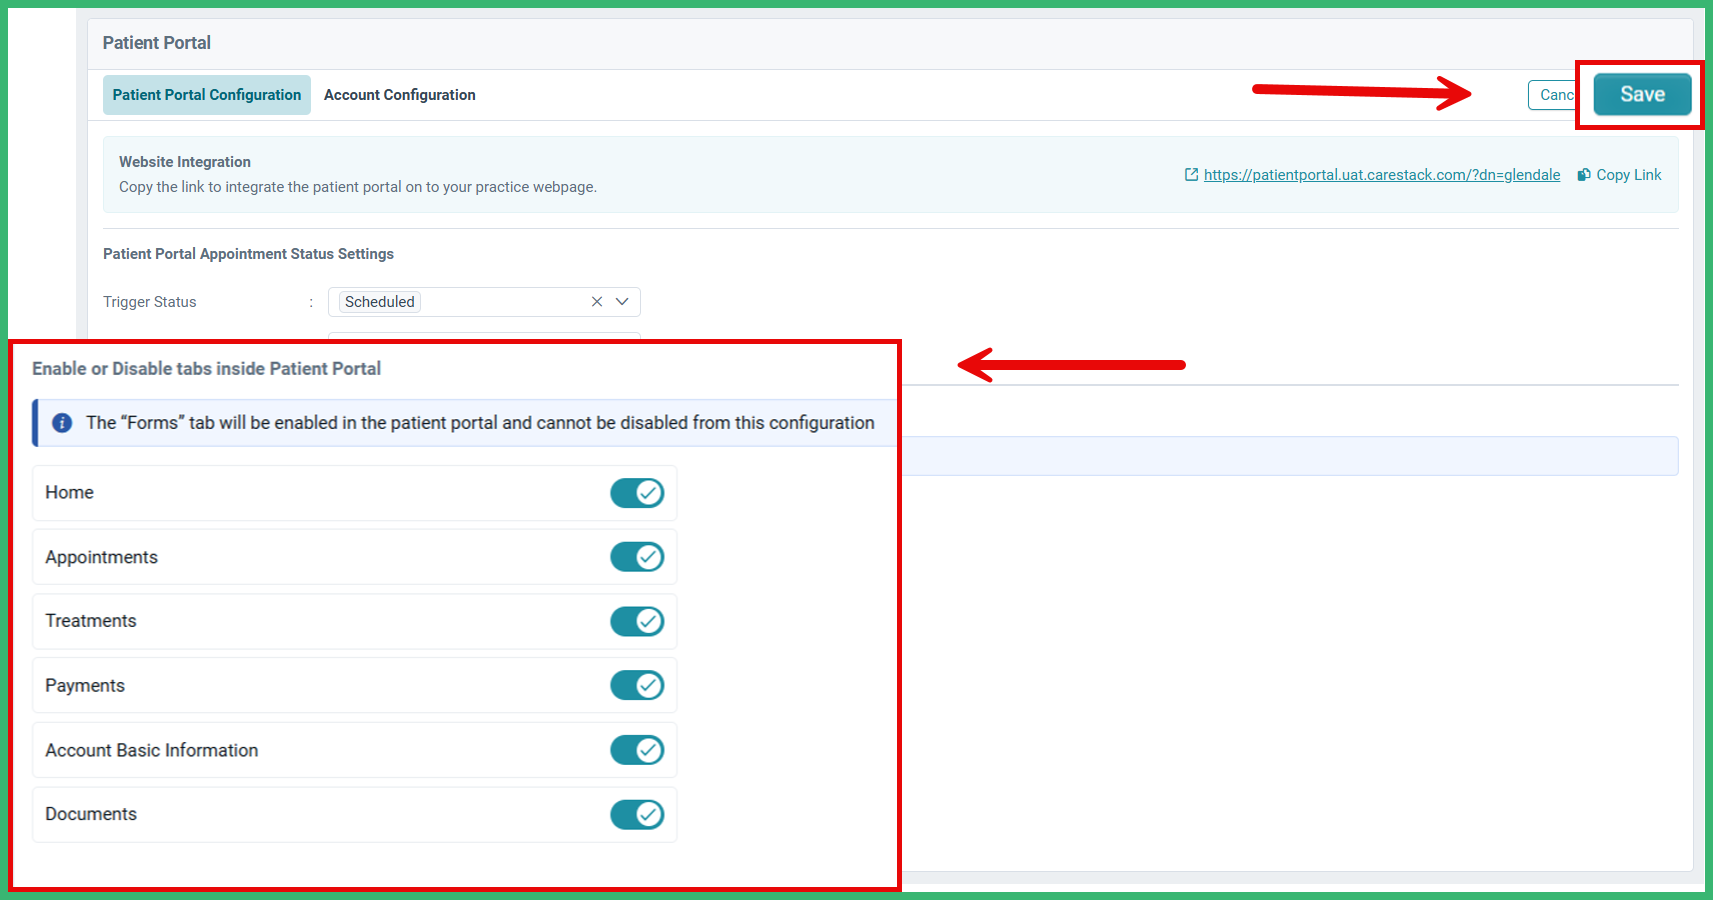Image resolution: width=1713 pixels, height=900 pixels.
Task: Click the external link icon beside the portal URL
Action: (1192, 174)
